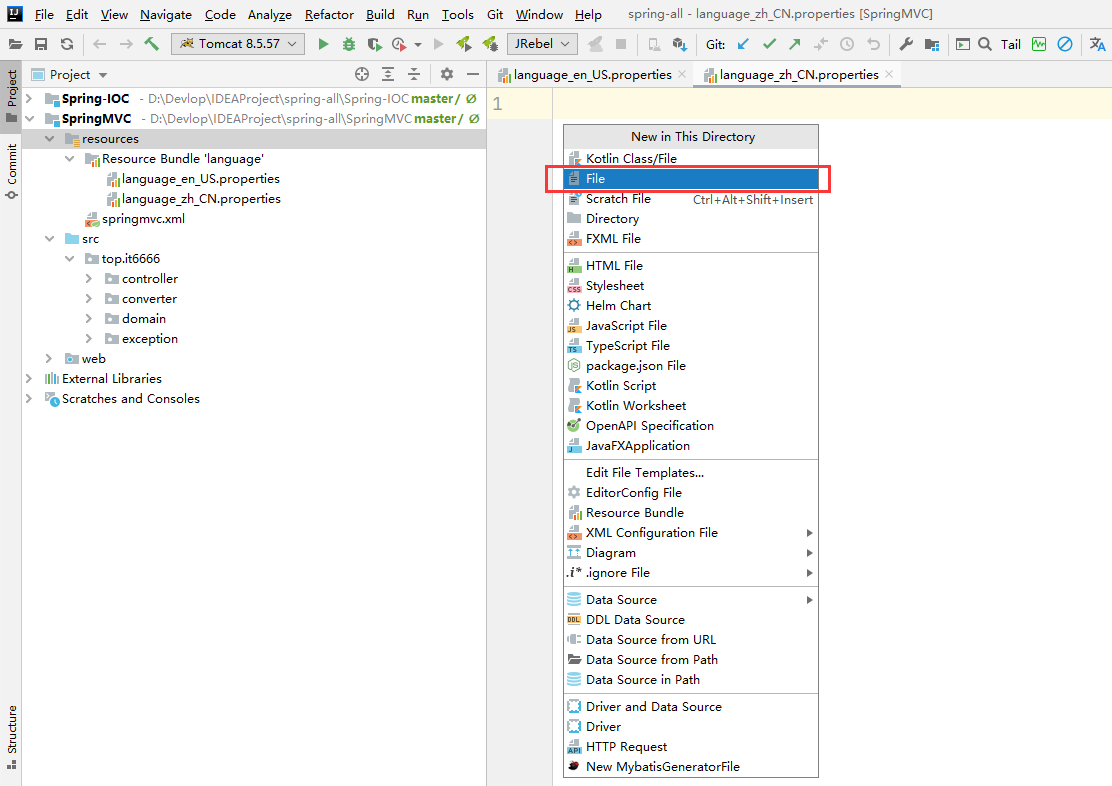Expand the Spring-IOC module node
The image size is (1112, 786).
click(29, 99)
